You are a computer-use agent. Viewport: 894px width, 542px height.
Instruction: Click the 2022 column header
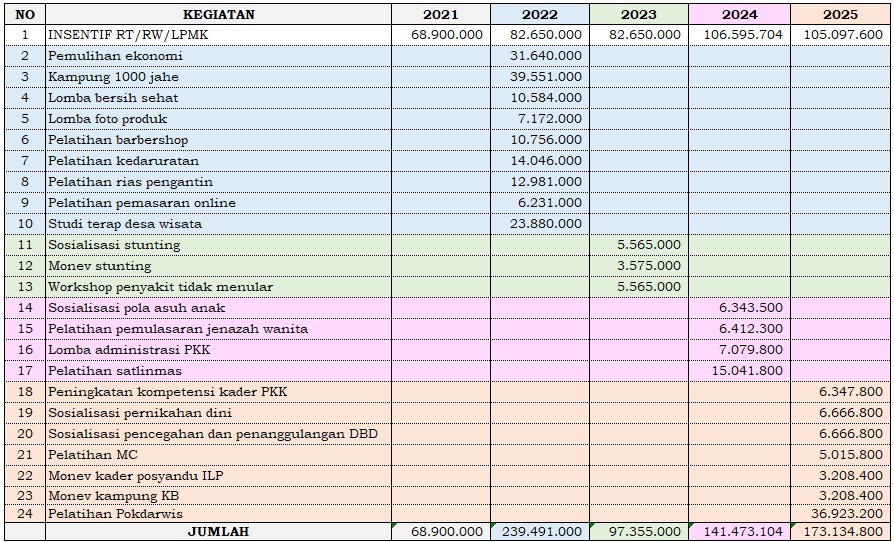[x=540, y=14]
